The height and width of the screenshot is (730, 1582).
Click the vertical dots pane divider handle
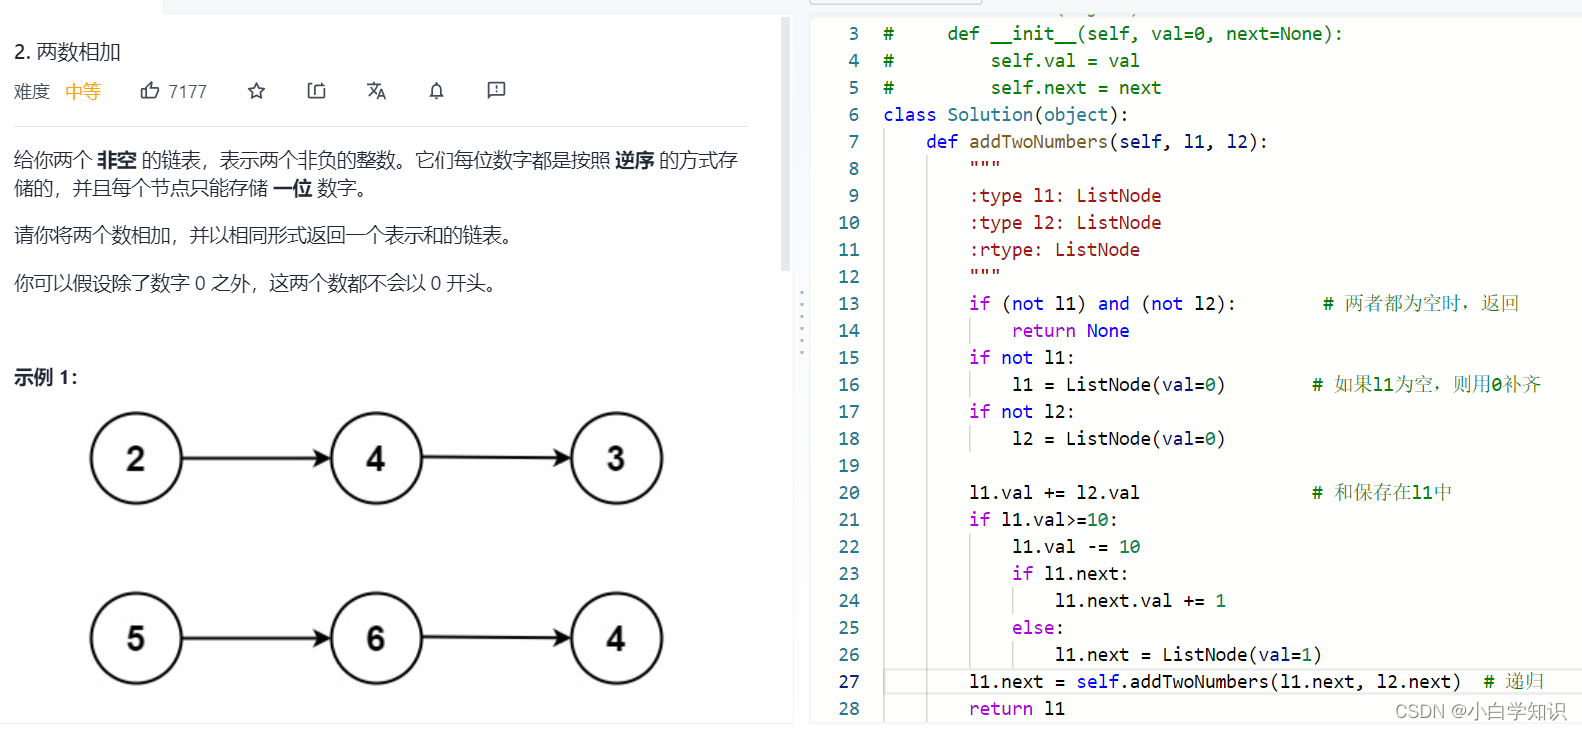click(x=801, y=322)
